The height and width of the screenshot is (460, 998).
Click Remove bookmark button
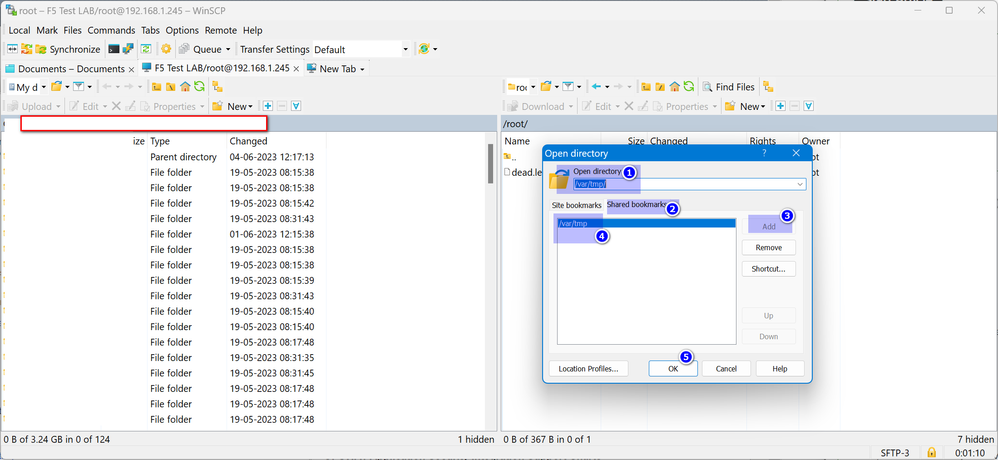pyautogui.click(x=768, y=247)
